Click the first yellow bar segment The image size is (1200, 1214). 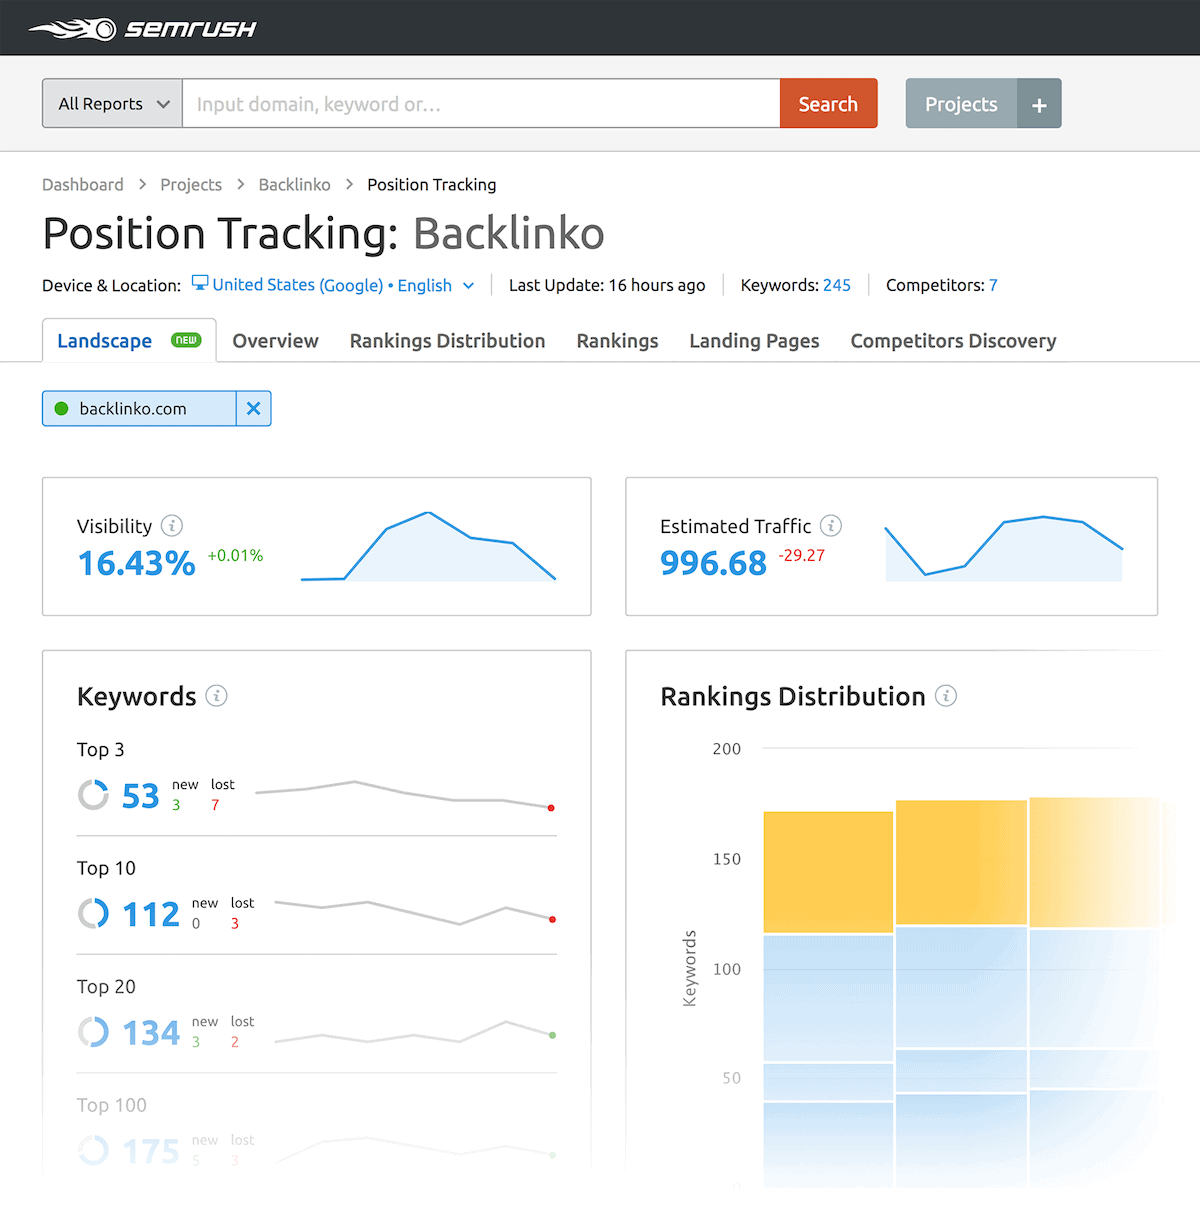tap(828, 872)
